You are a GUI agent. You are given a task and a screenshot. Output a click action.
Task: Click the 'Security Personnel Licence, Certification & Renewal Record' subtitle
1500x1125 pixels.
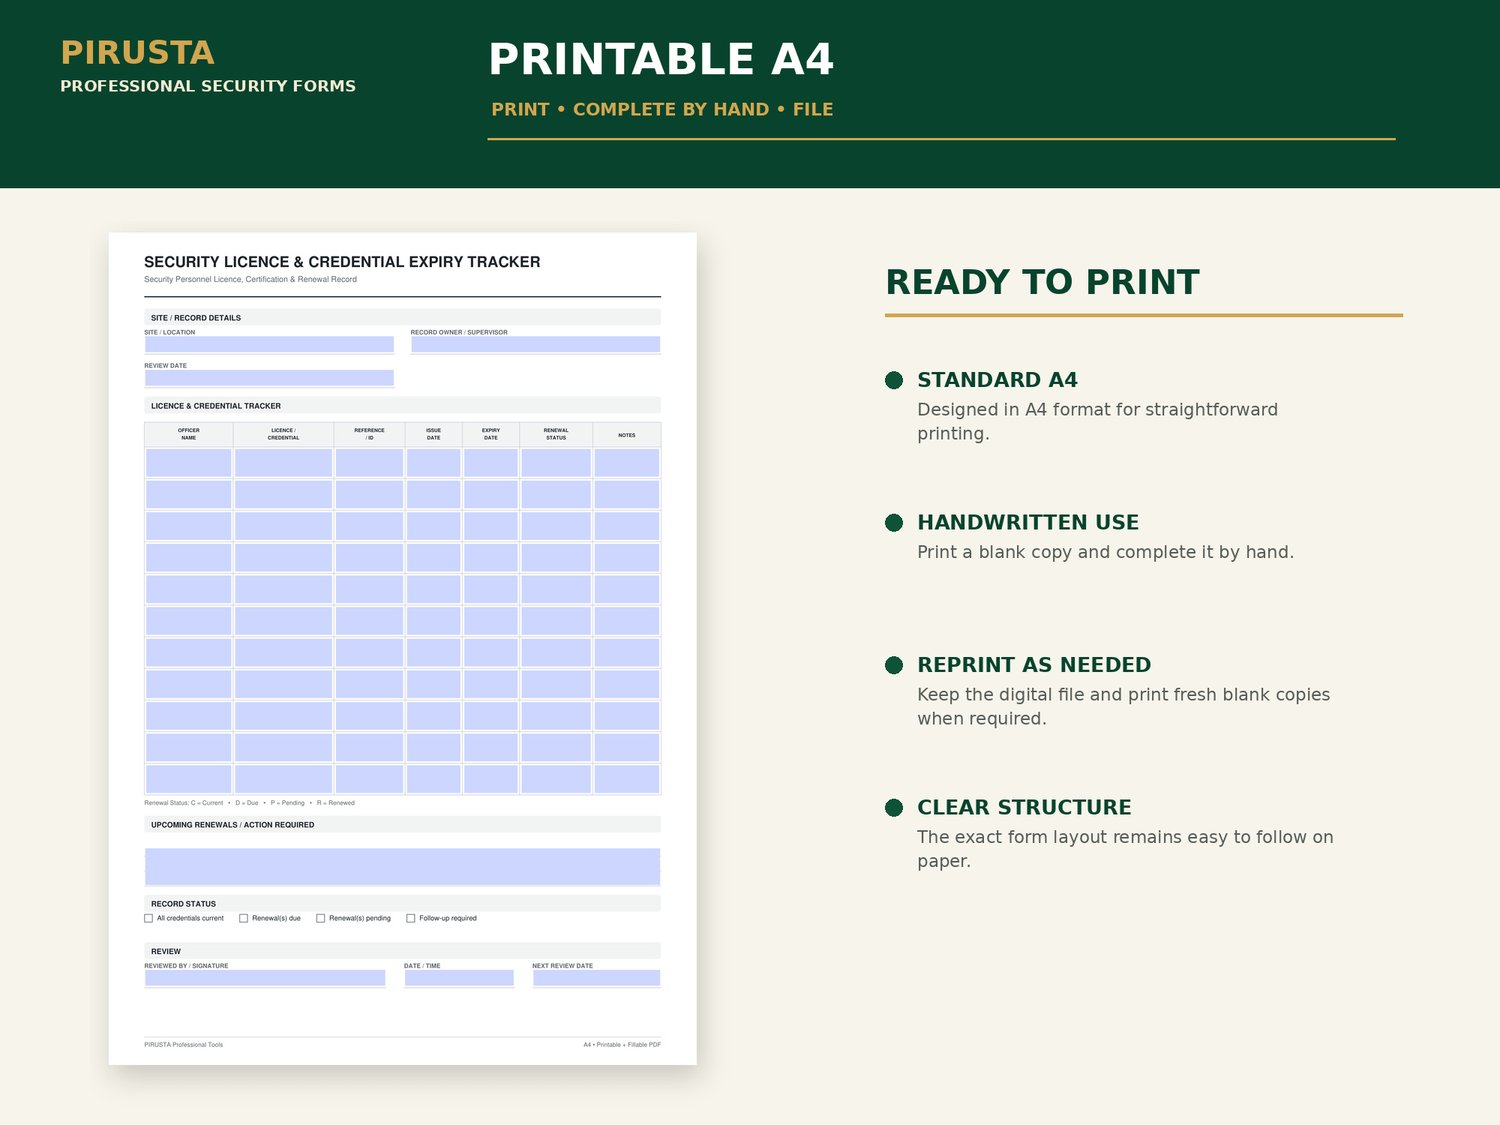click(x=250, y=280)
